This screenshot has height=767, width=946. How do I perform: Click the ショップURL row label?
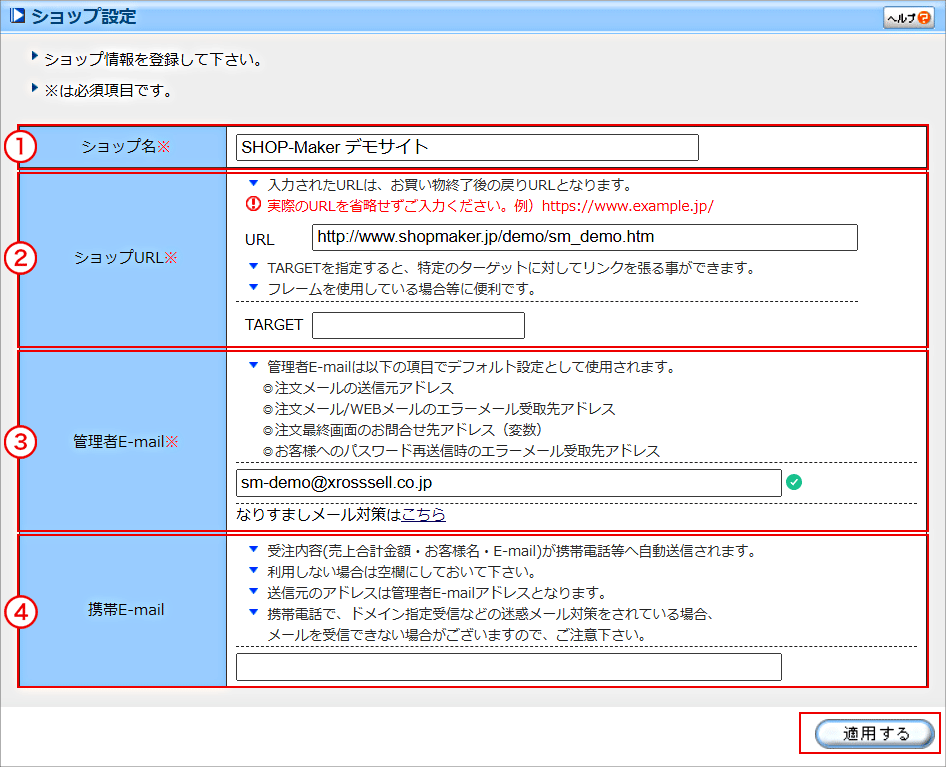126,258
